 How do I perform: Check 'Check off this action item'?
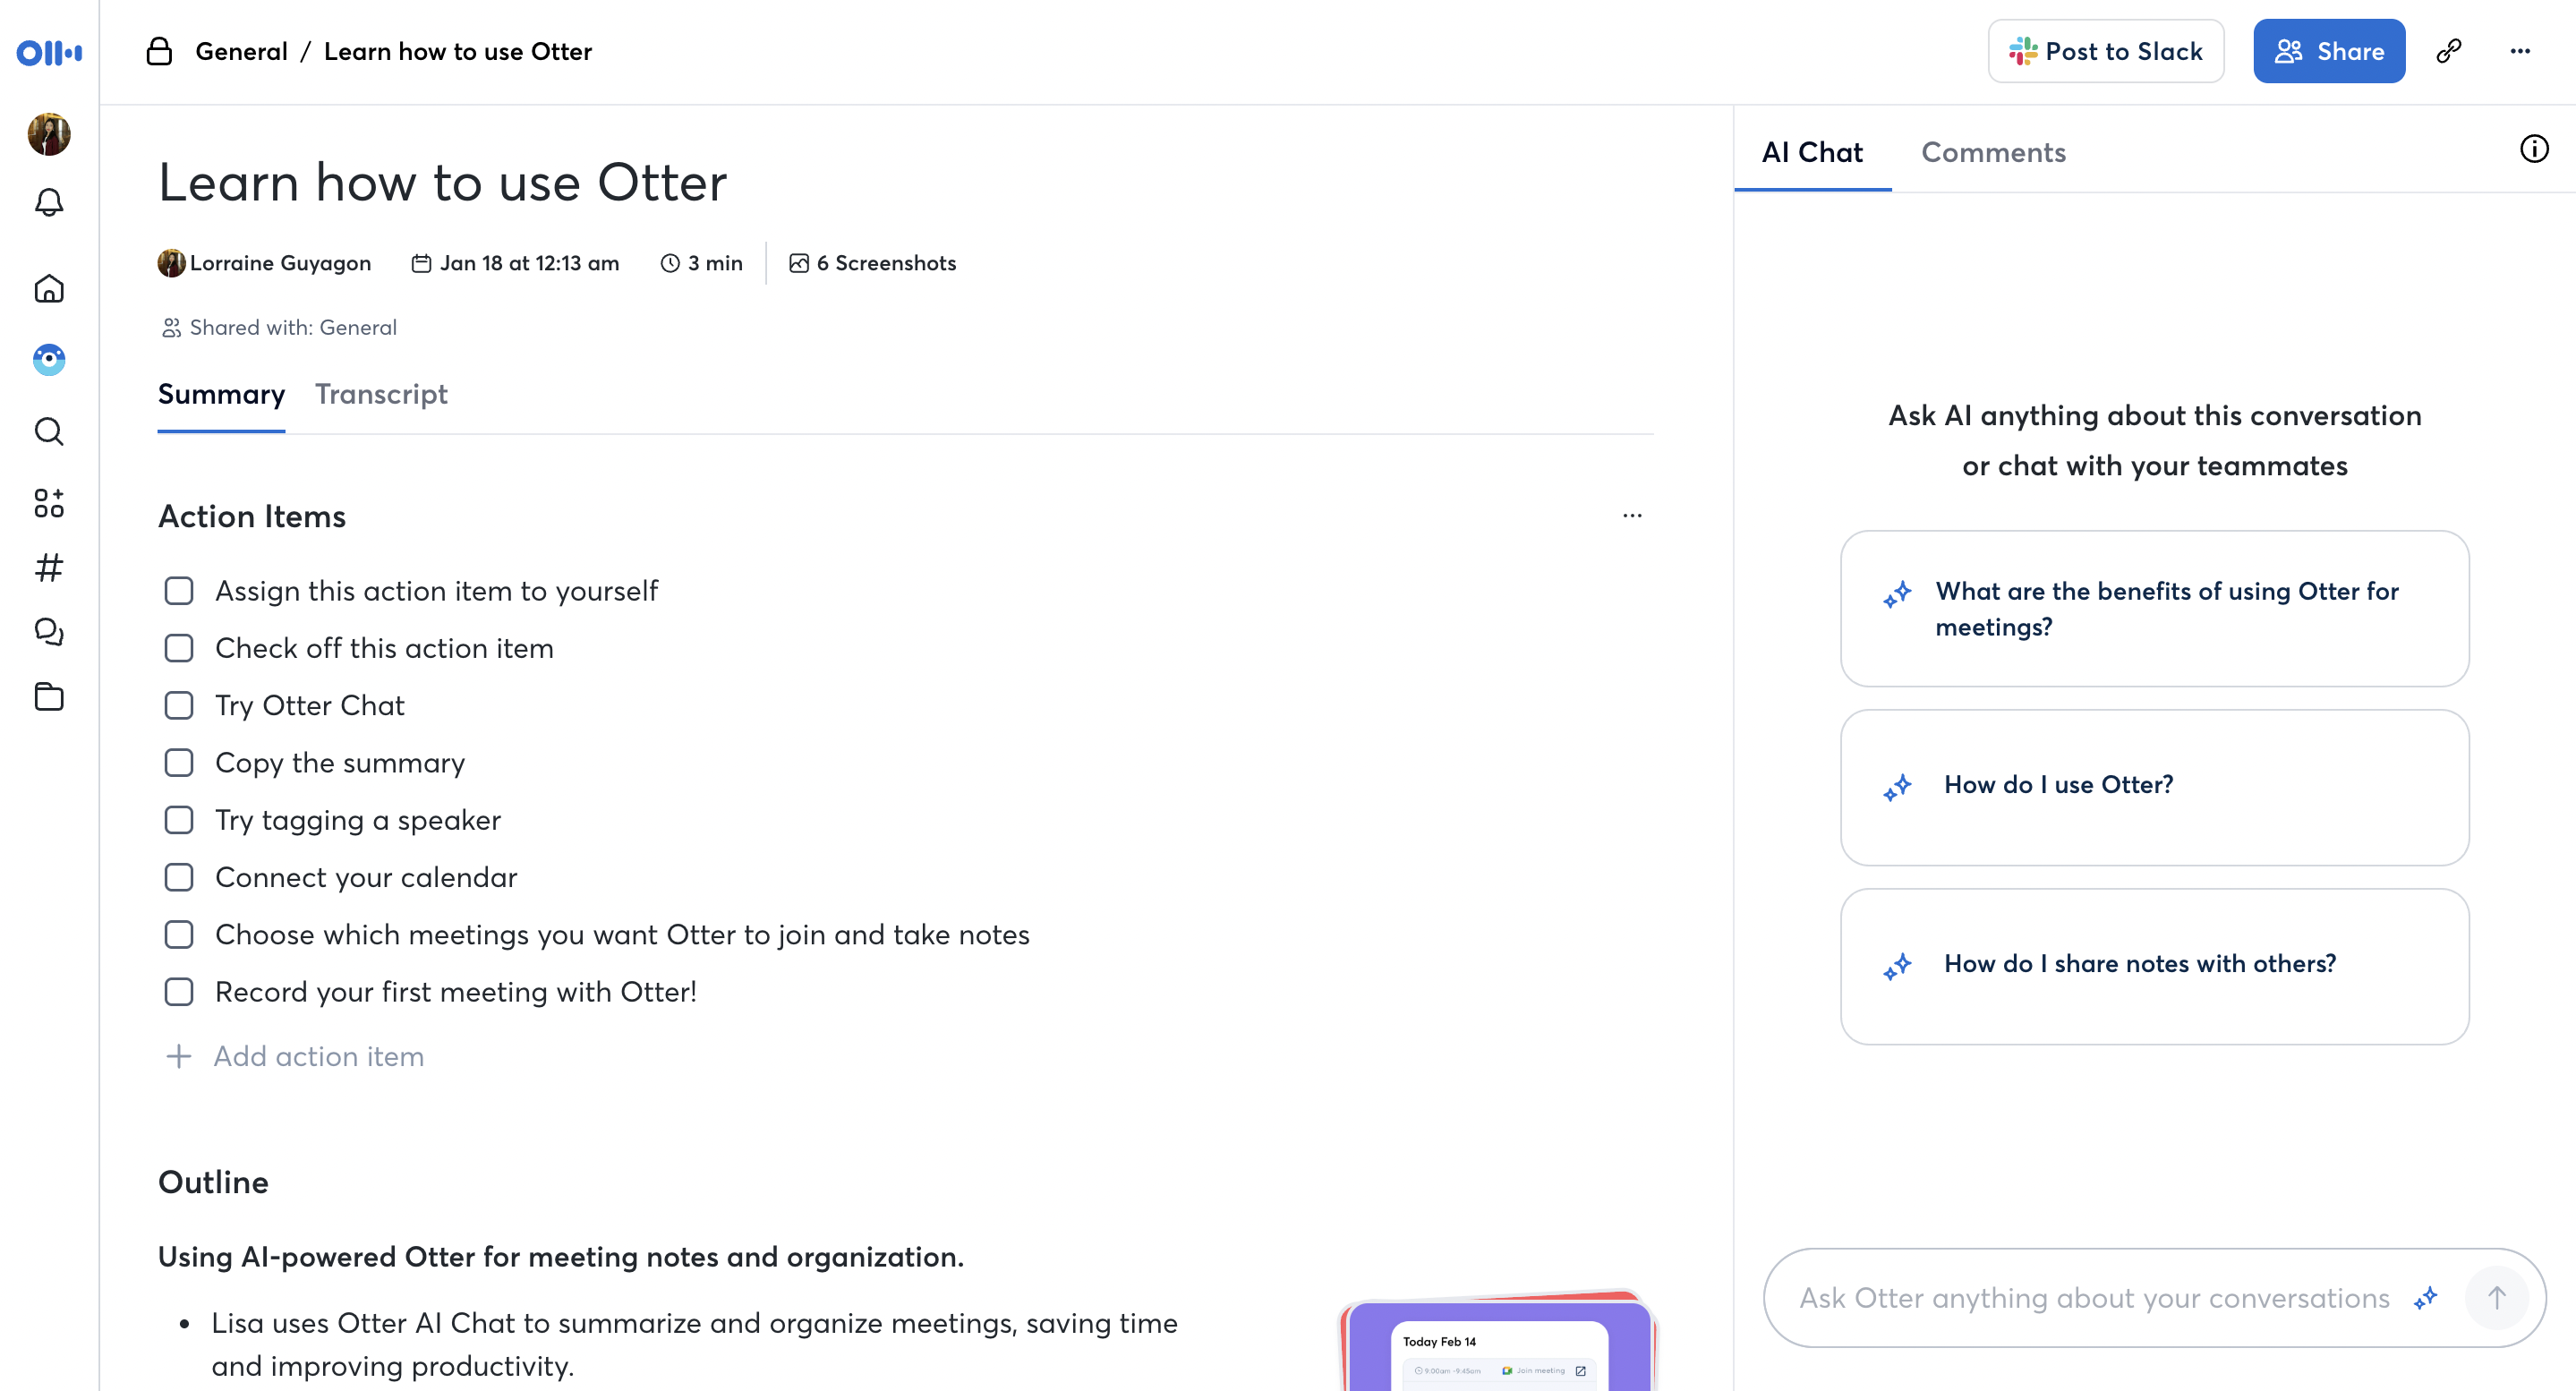point(179,648)
